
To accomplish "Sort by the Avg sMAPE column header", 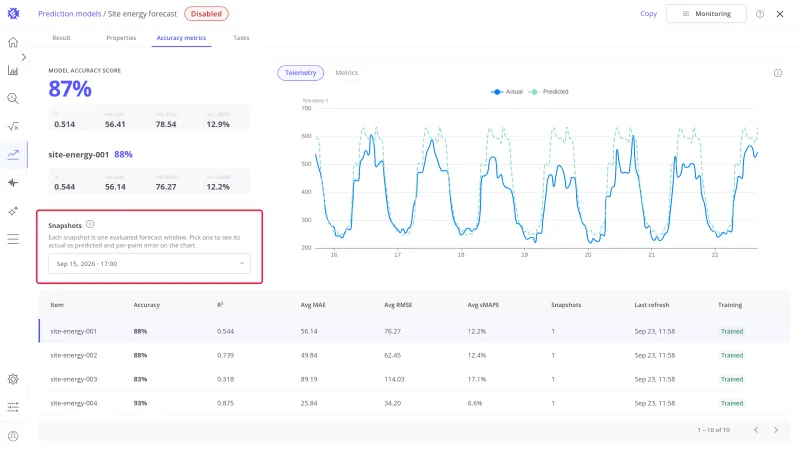I will point(483,305).
